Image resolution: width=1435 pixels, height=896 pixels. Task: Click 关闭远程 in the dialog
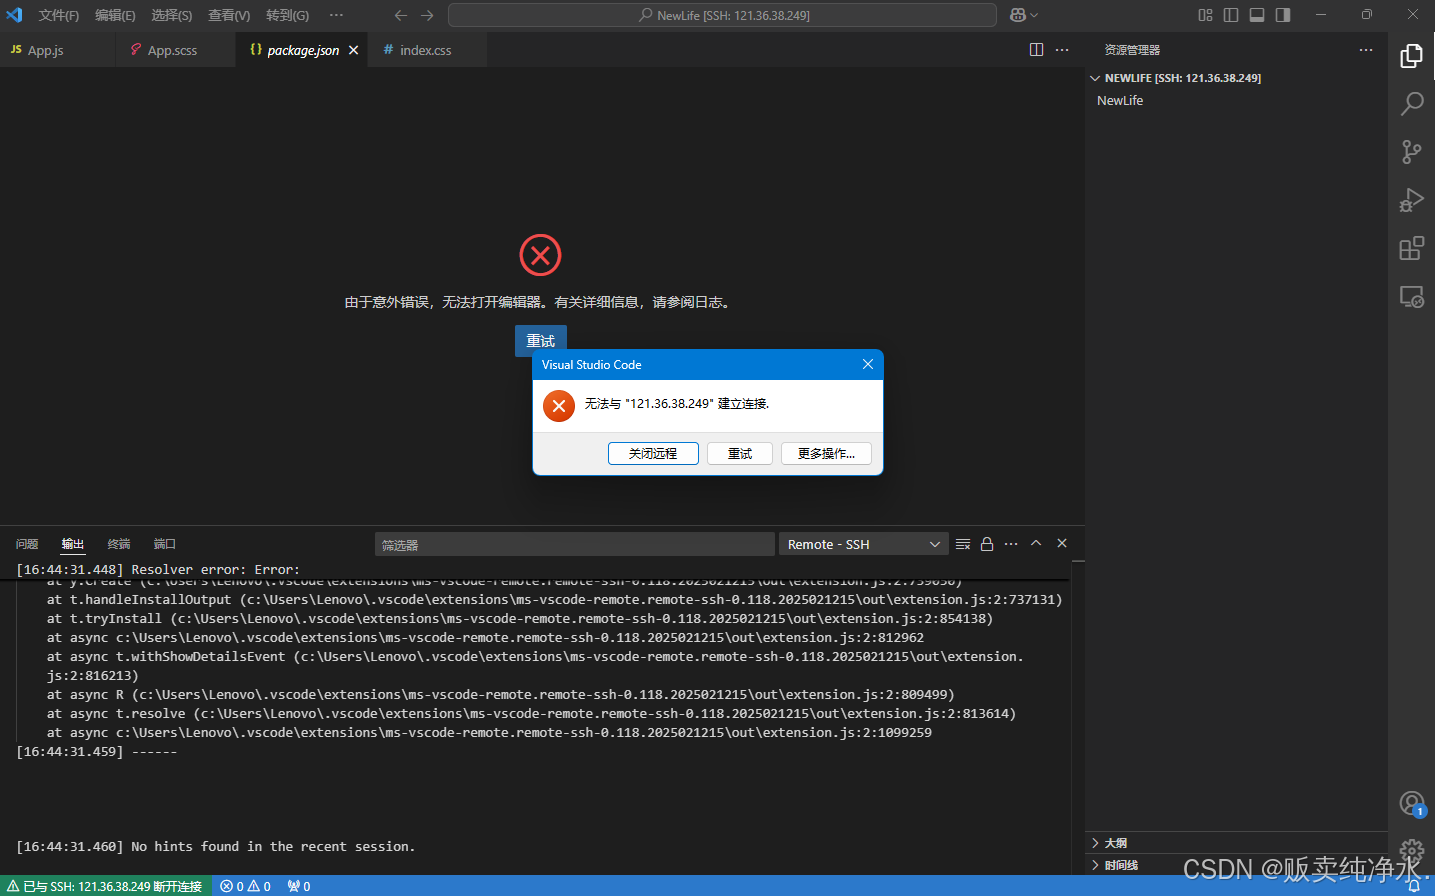[653, 454]
